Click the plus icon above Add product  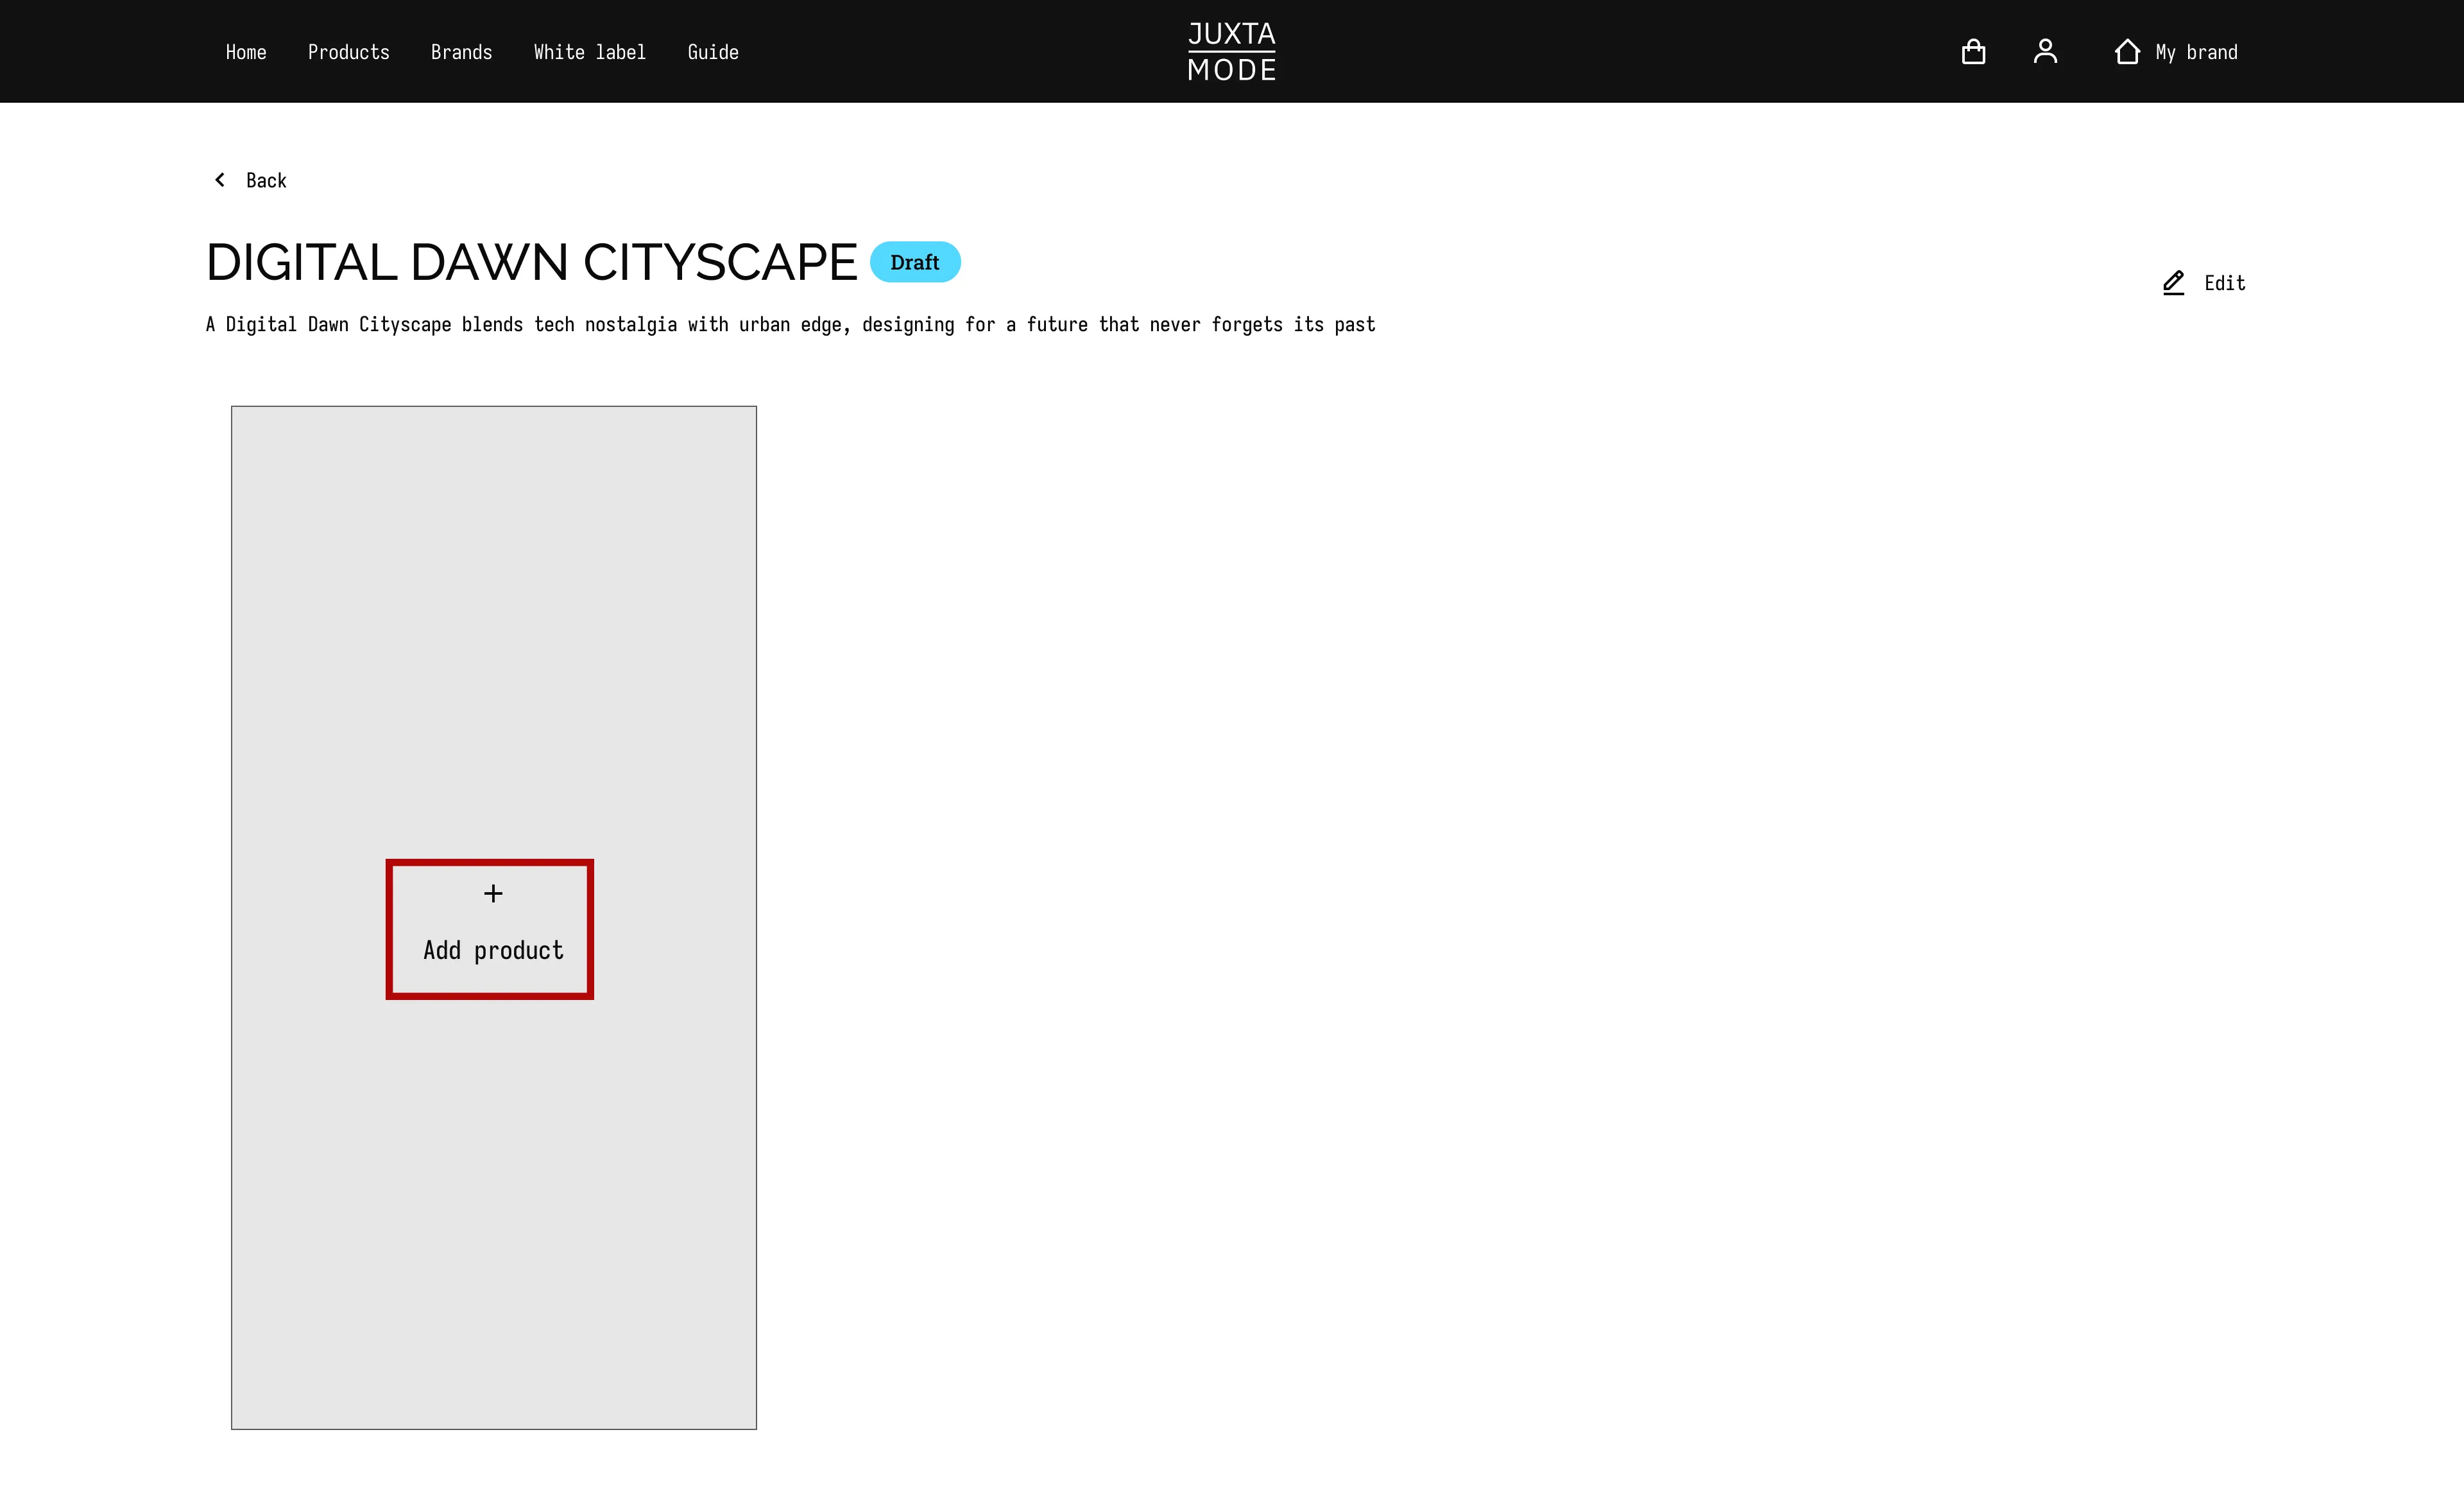pos(493,893)
